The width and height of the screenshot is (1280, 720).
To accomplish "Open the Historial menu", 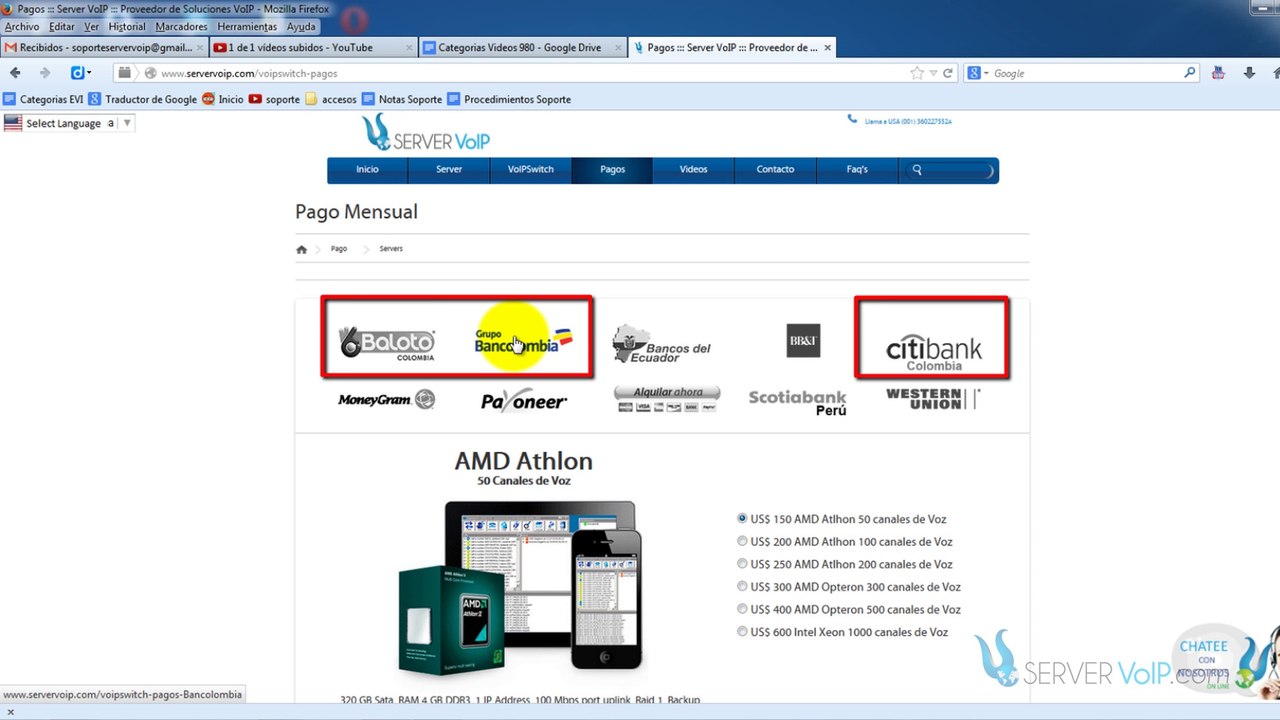I will coord(127,27).
